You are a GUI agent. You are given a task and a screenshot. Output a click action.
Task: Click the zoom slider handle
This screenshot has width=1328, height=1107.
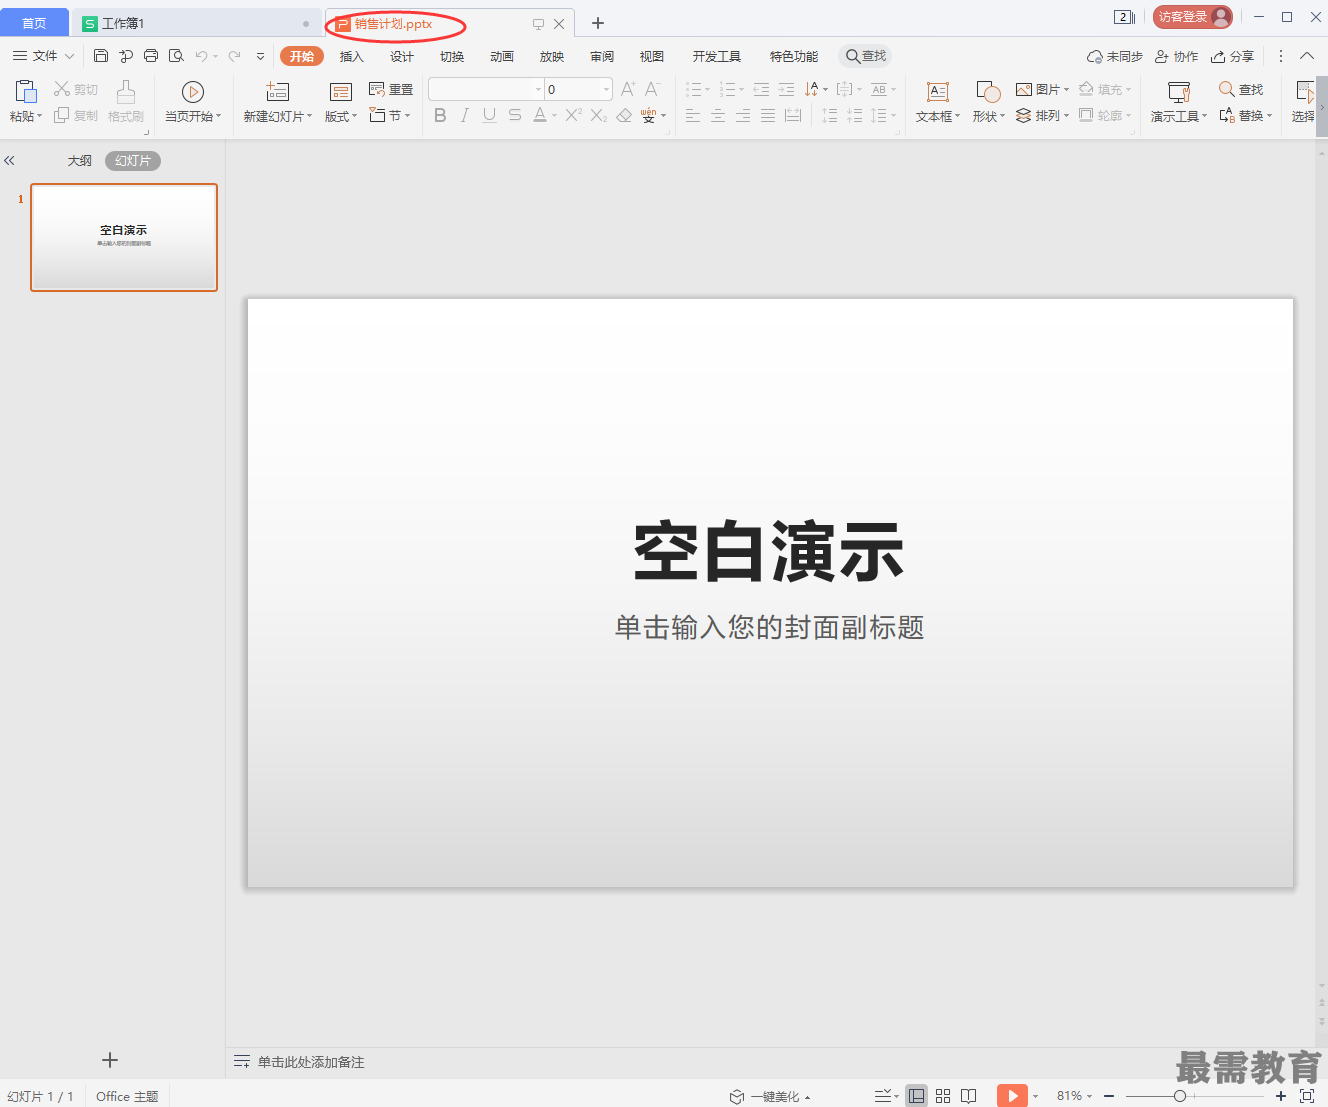[x=1180, y=1096]
